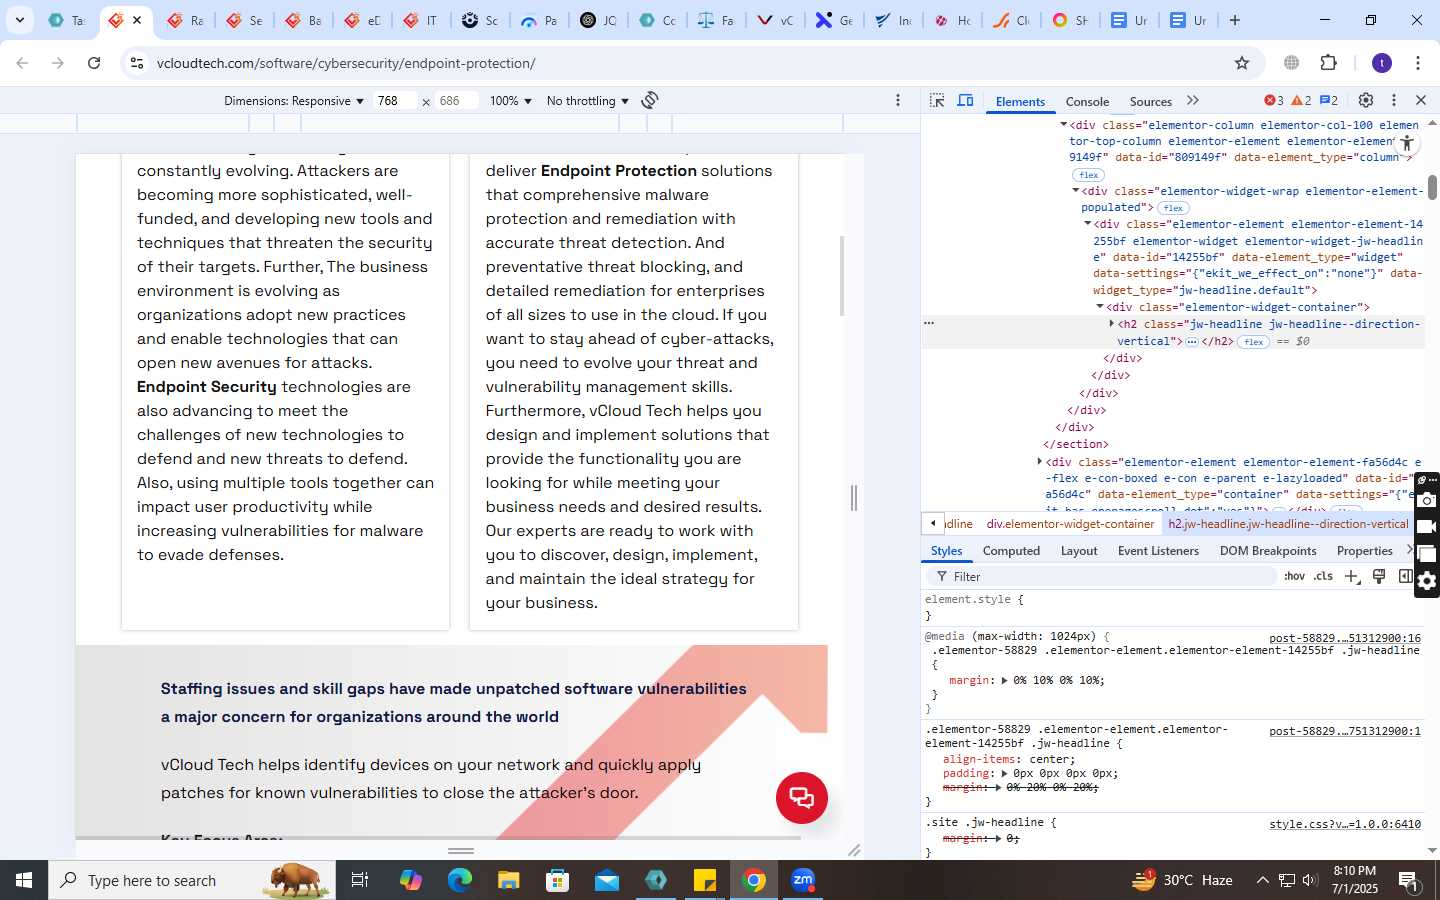Viewport: 1440px width, 900px height.
Task: Open the 2 issues message badge
Action: (1329, 100)
